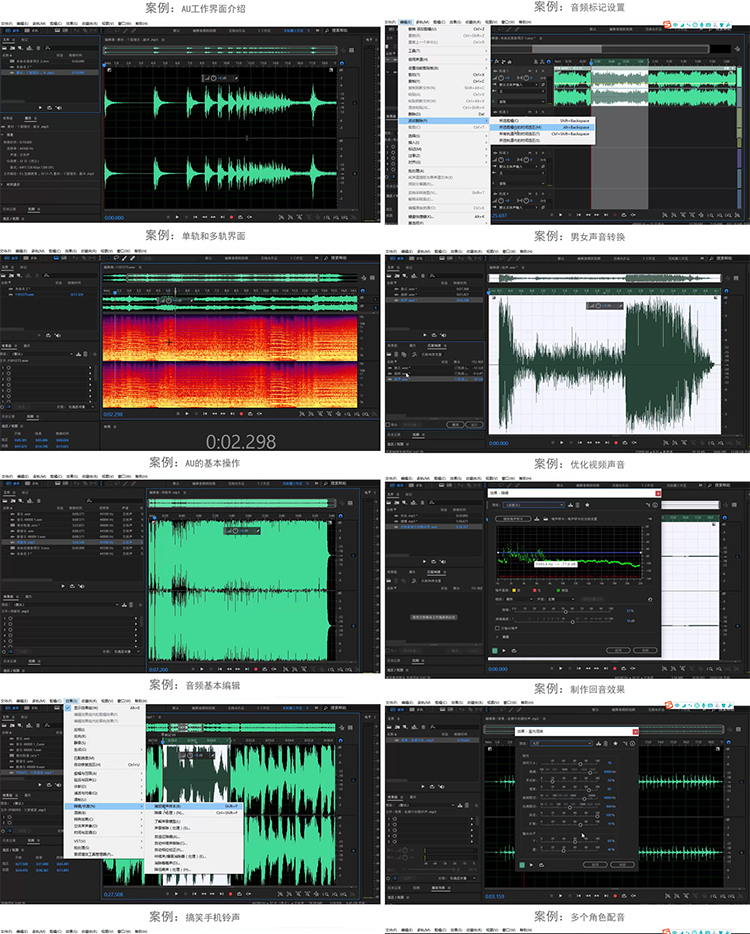The image size is (750, 934).
Task: Click favorite star icon in 制作回音效果 reverb dialog
Action: tap(615, 743)
